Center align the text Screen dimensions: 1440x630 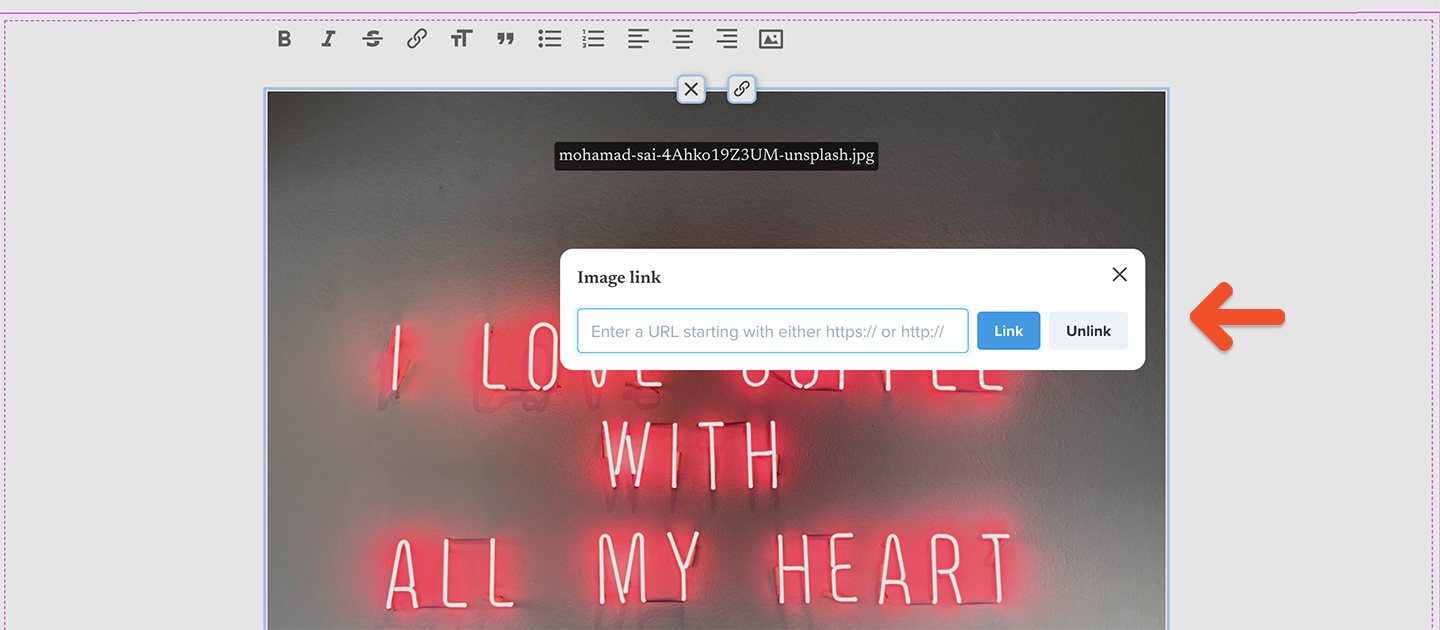(x=681, y=39)
